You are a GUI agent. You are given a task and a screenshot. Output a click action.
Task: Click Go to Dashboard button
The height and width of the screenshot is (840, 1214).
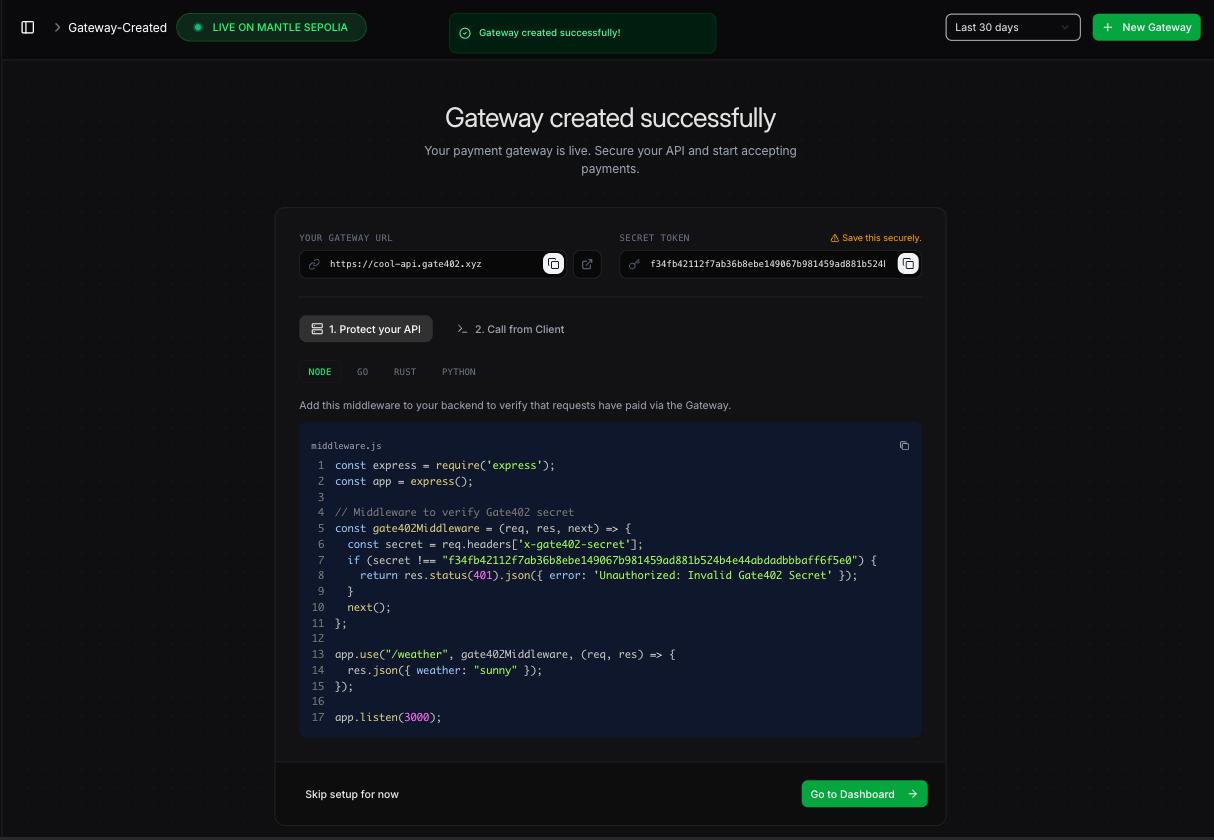[864, 794]
